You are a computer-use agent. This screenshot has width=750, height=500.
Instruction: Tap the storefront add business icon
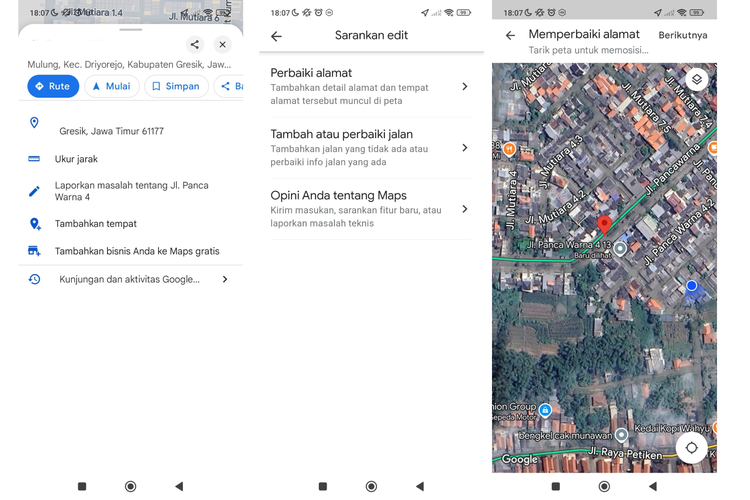click(34, 251)
